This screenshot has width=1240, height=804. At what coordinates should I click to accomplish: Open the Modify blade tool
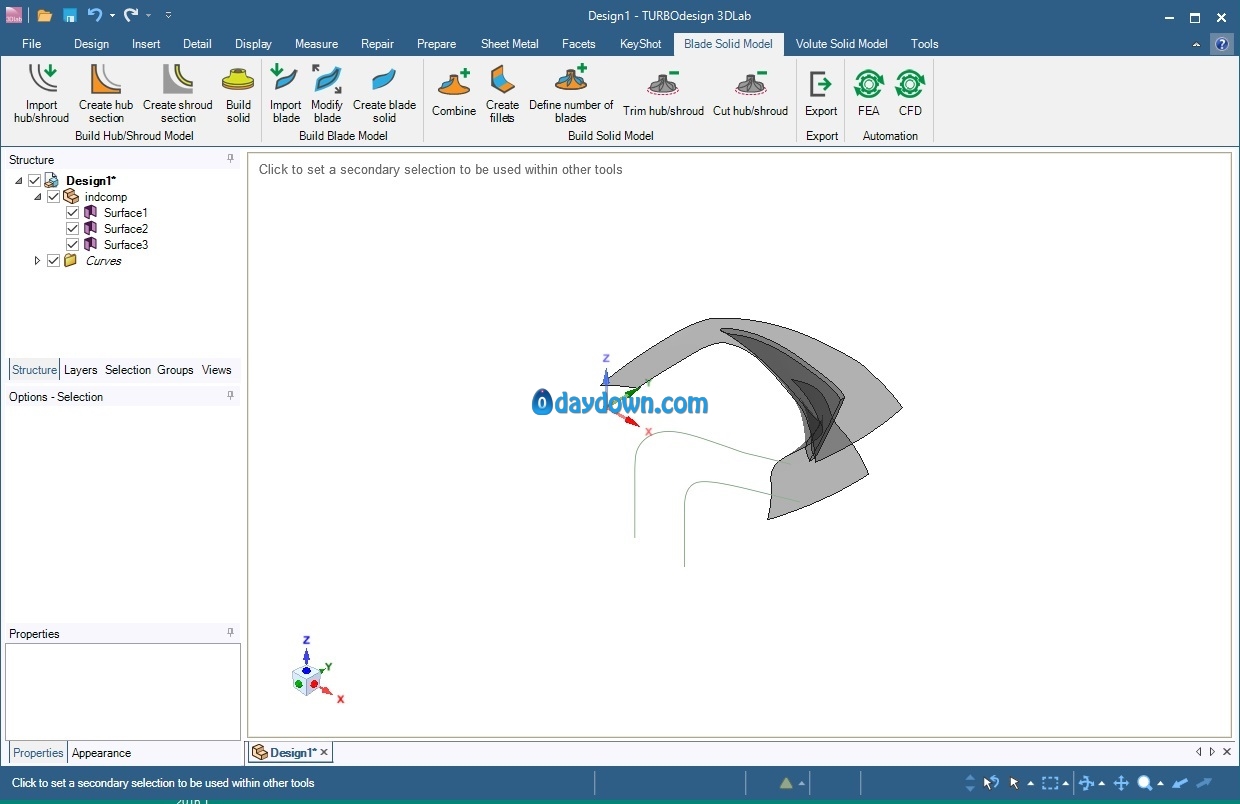(x=327, y=80)
